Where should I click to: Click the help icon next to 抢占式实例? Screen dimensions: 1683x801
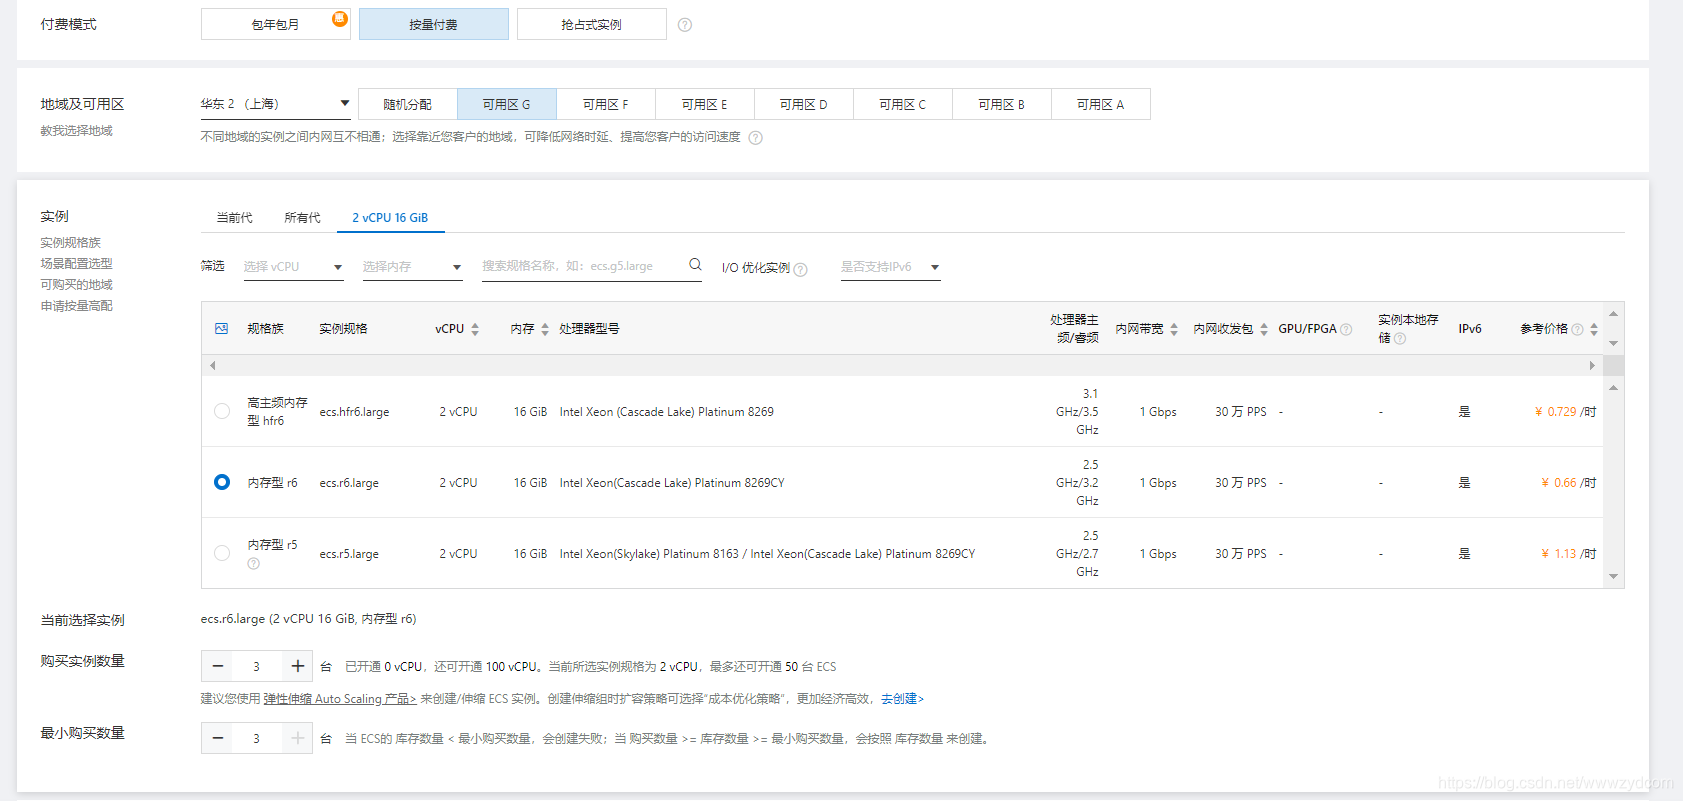click(685, 25)
